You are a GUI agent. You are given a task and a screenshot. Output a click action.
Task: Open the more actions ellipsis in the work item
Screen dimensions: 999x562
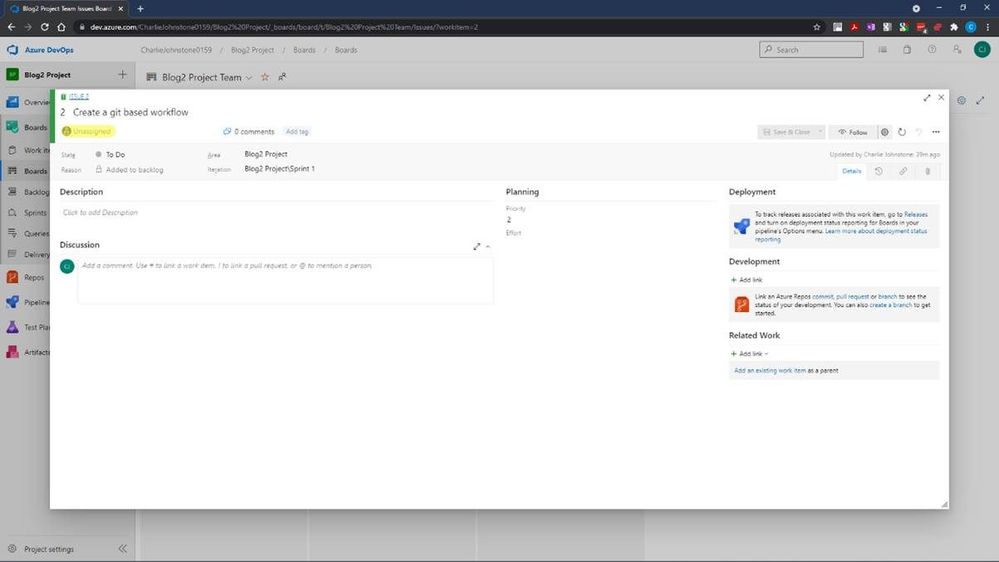(935, 132)
